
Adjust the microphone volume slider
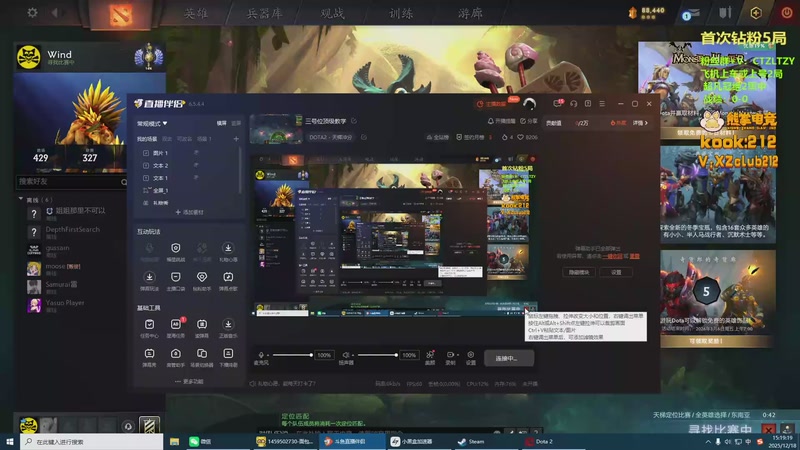tap(292, 355)
